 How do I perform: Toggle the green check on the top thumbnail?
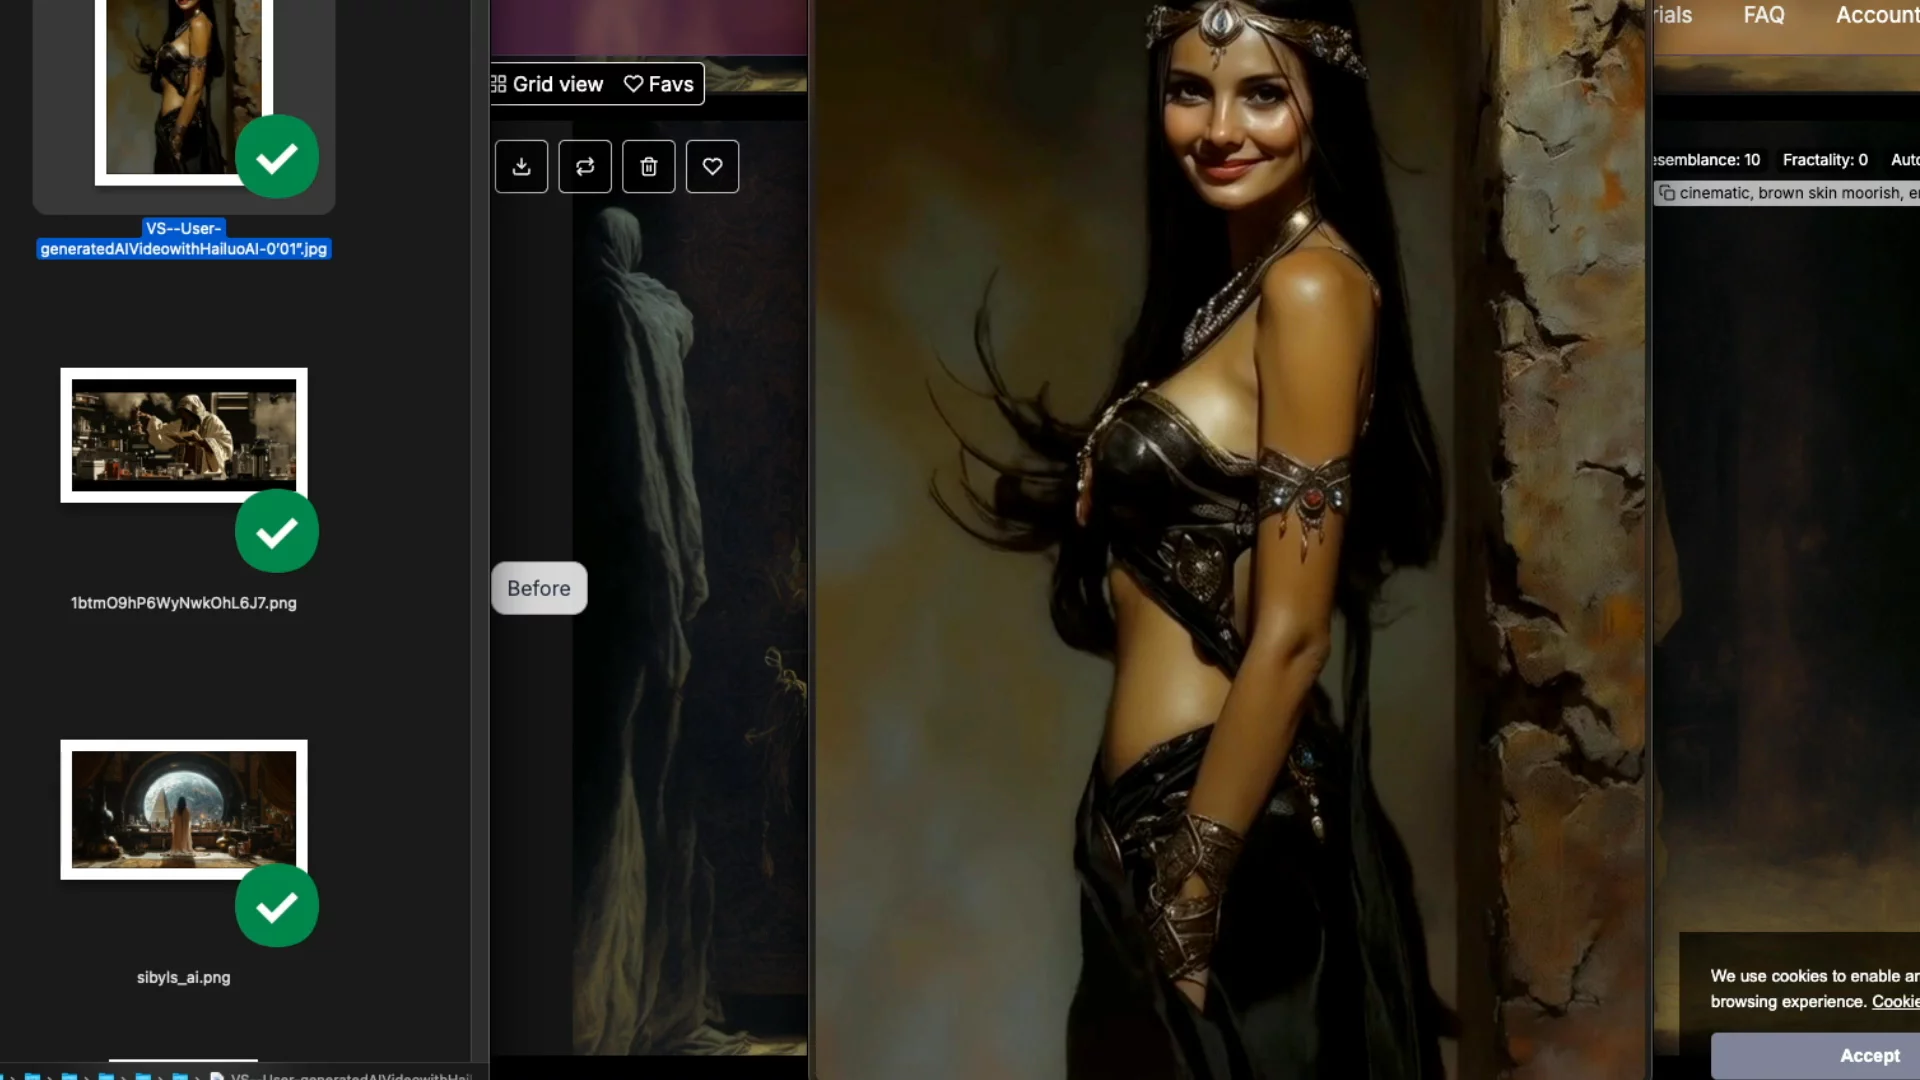[277, 157]
